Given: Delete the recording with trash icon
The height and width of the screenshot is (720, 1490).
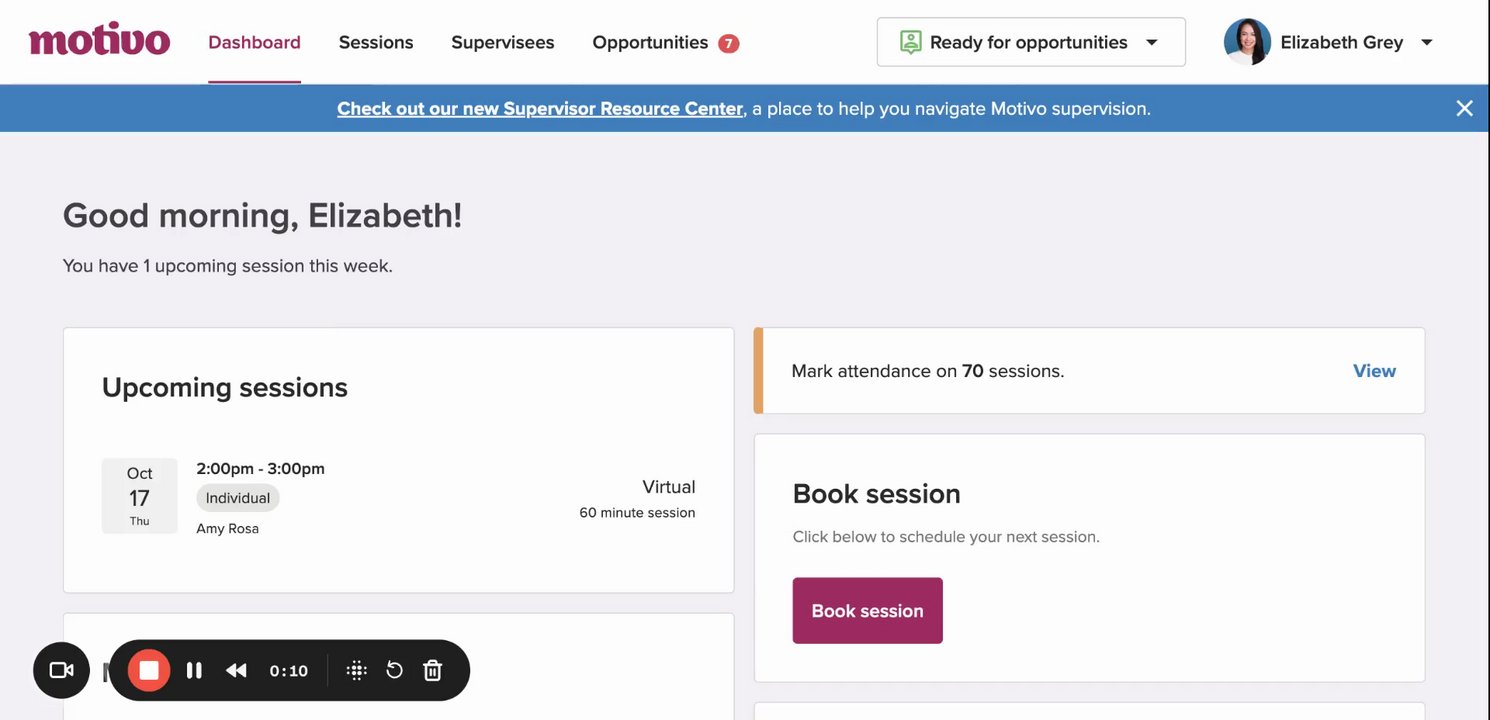Looking at the screenshot, I should tap(432, 670).
